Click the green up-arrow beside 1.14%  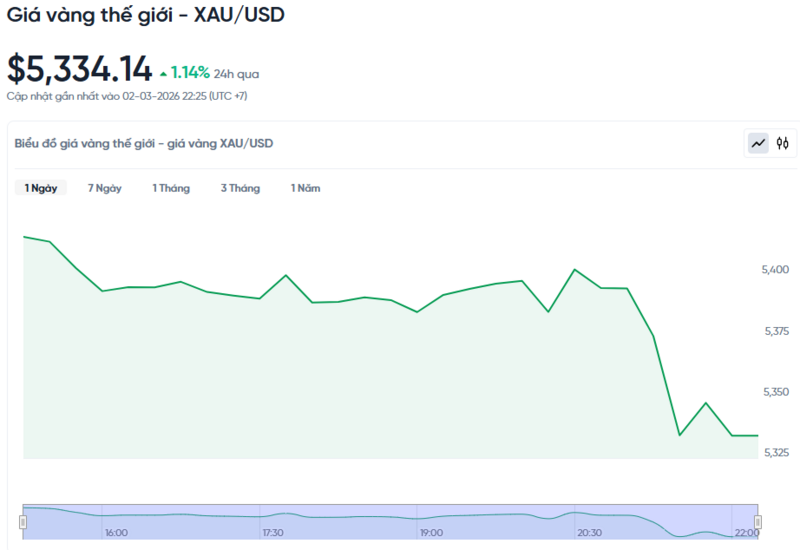pos(163,73)
